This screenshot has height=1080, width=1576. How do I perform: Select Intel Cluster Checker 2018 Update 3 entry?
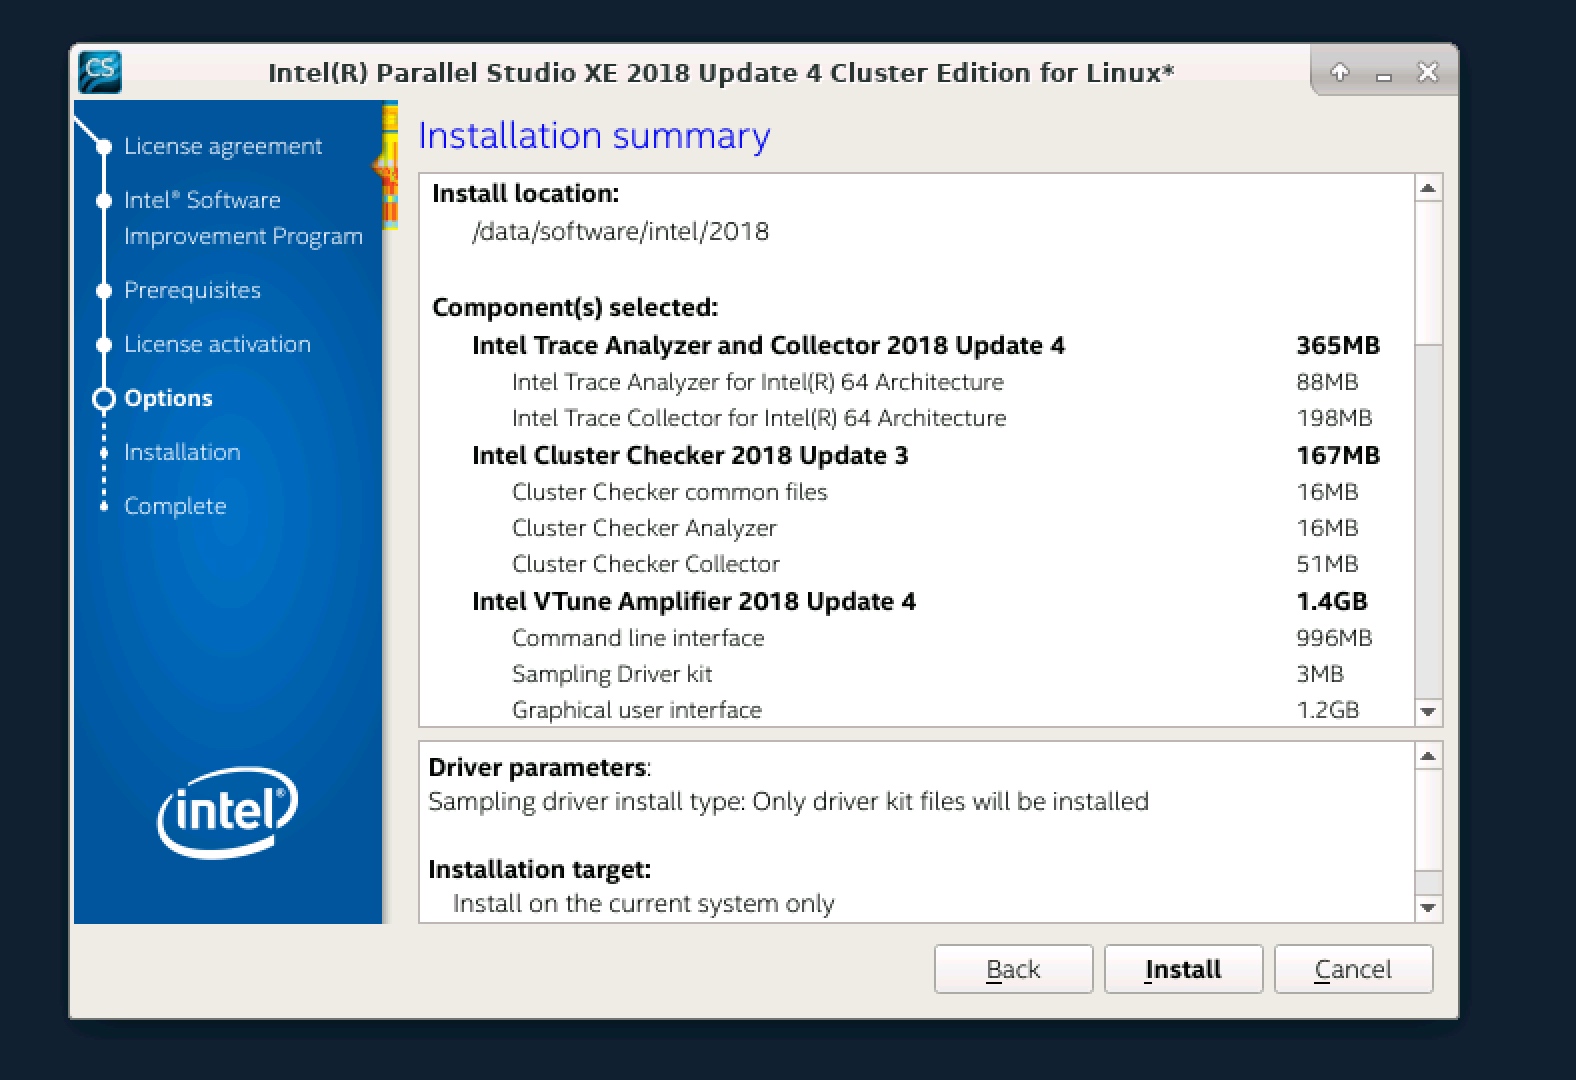click(x=689, y=455)
